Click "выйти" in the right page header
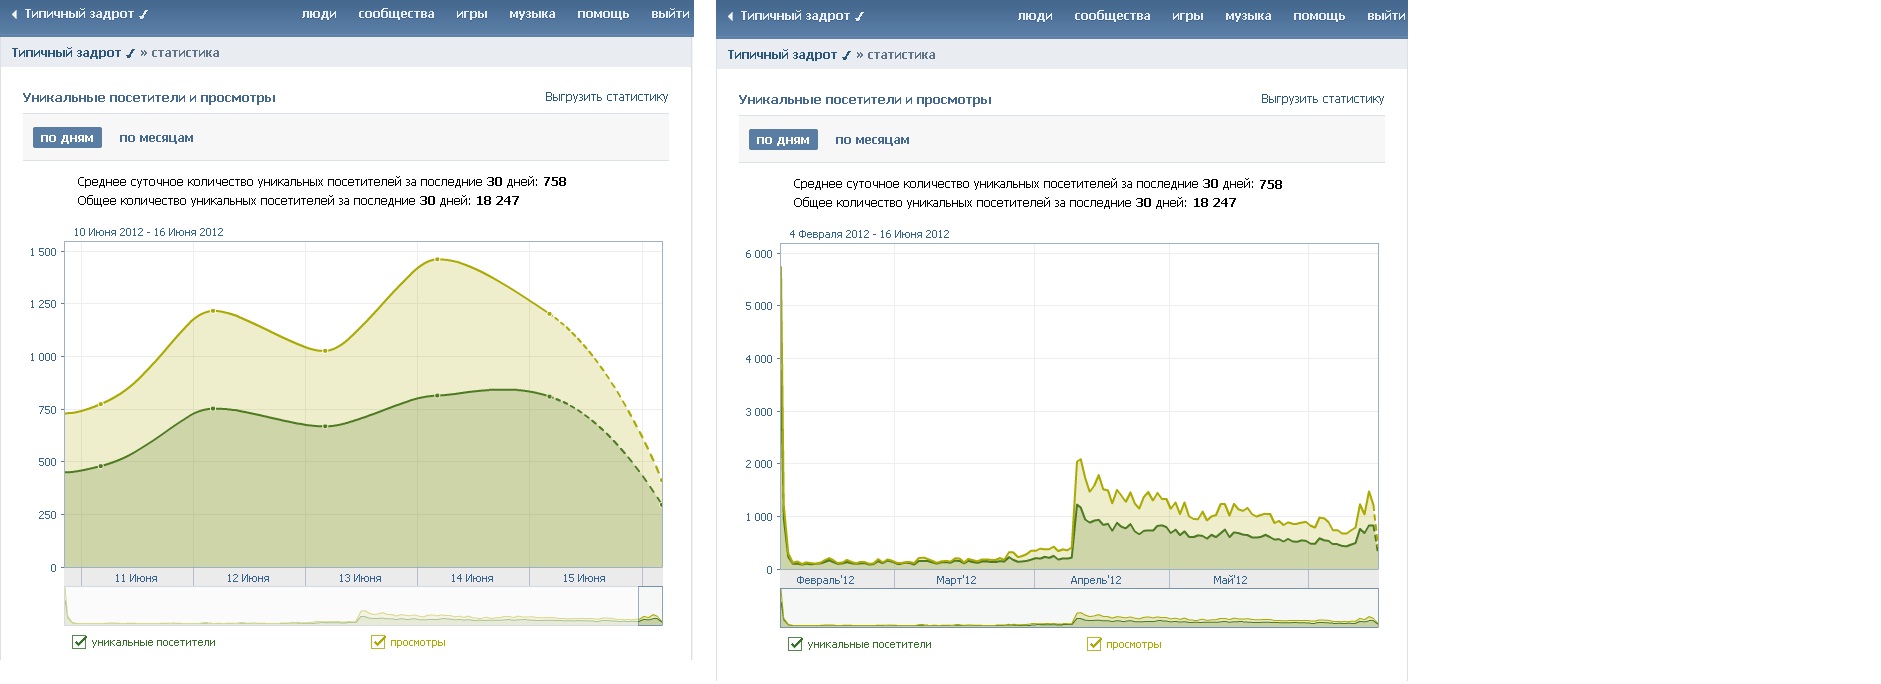1881x684 pixels. click(1386, 16)
